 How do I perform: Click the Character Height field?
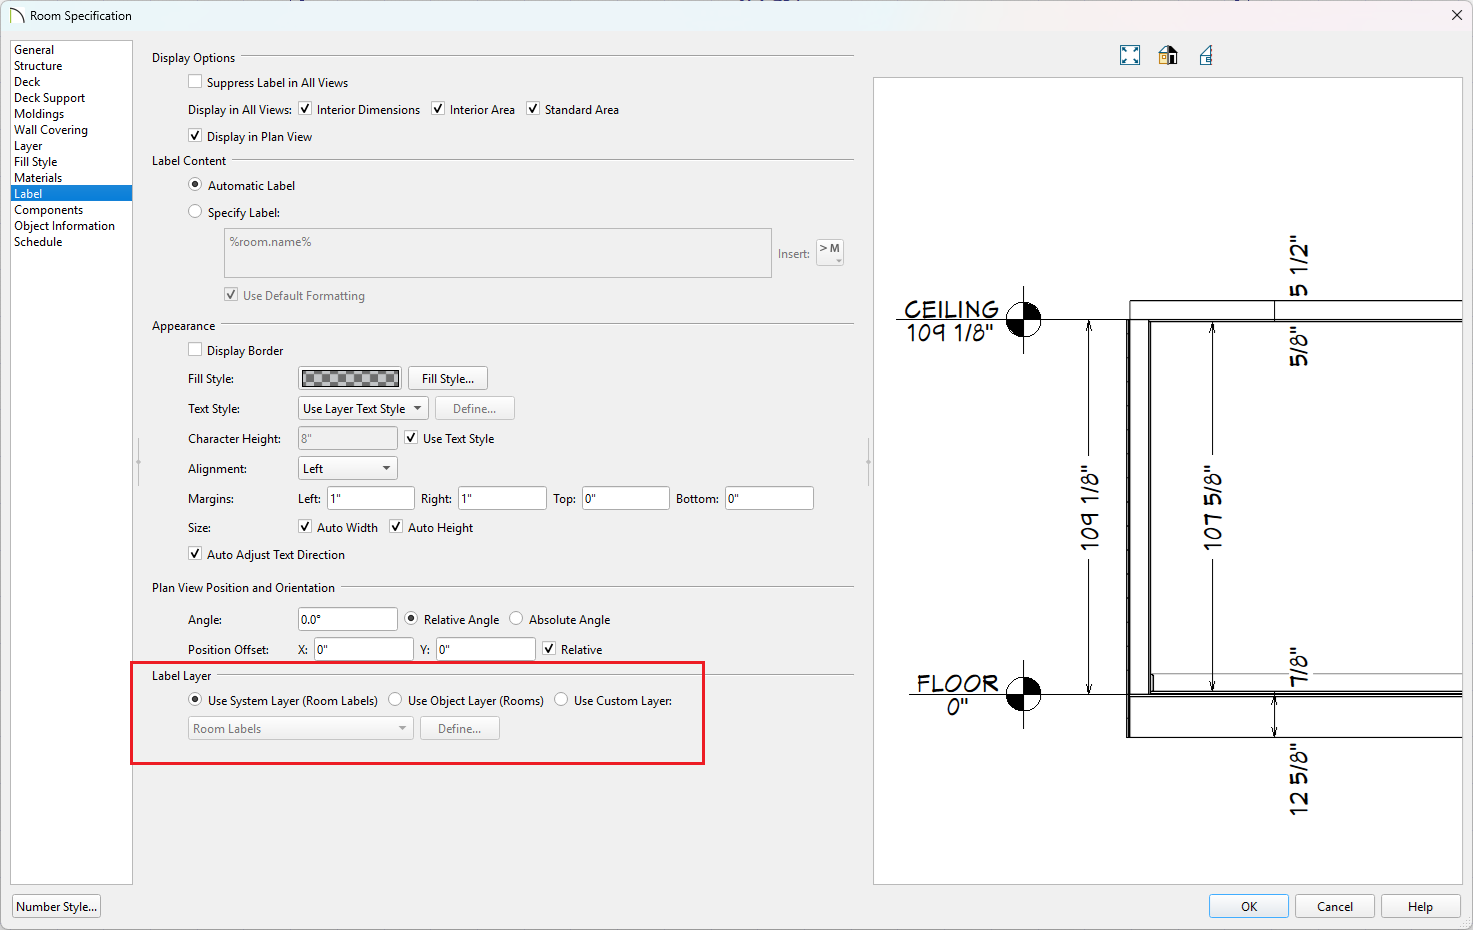(348, 438)
